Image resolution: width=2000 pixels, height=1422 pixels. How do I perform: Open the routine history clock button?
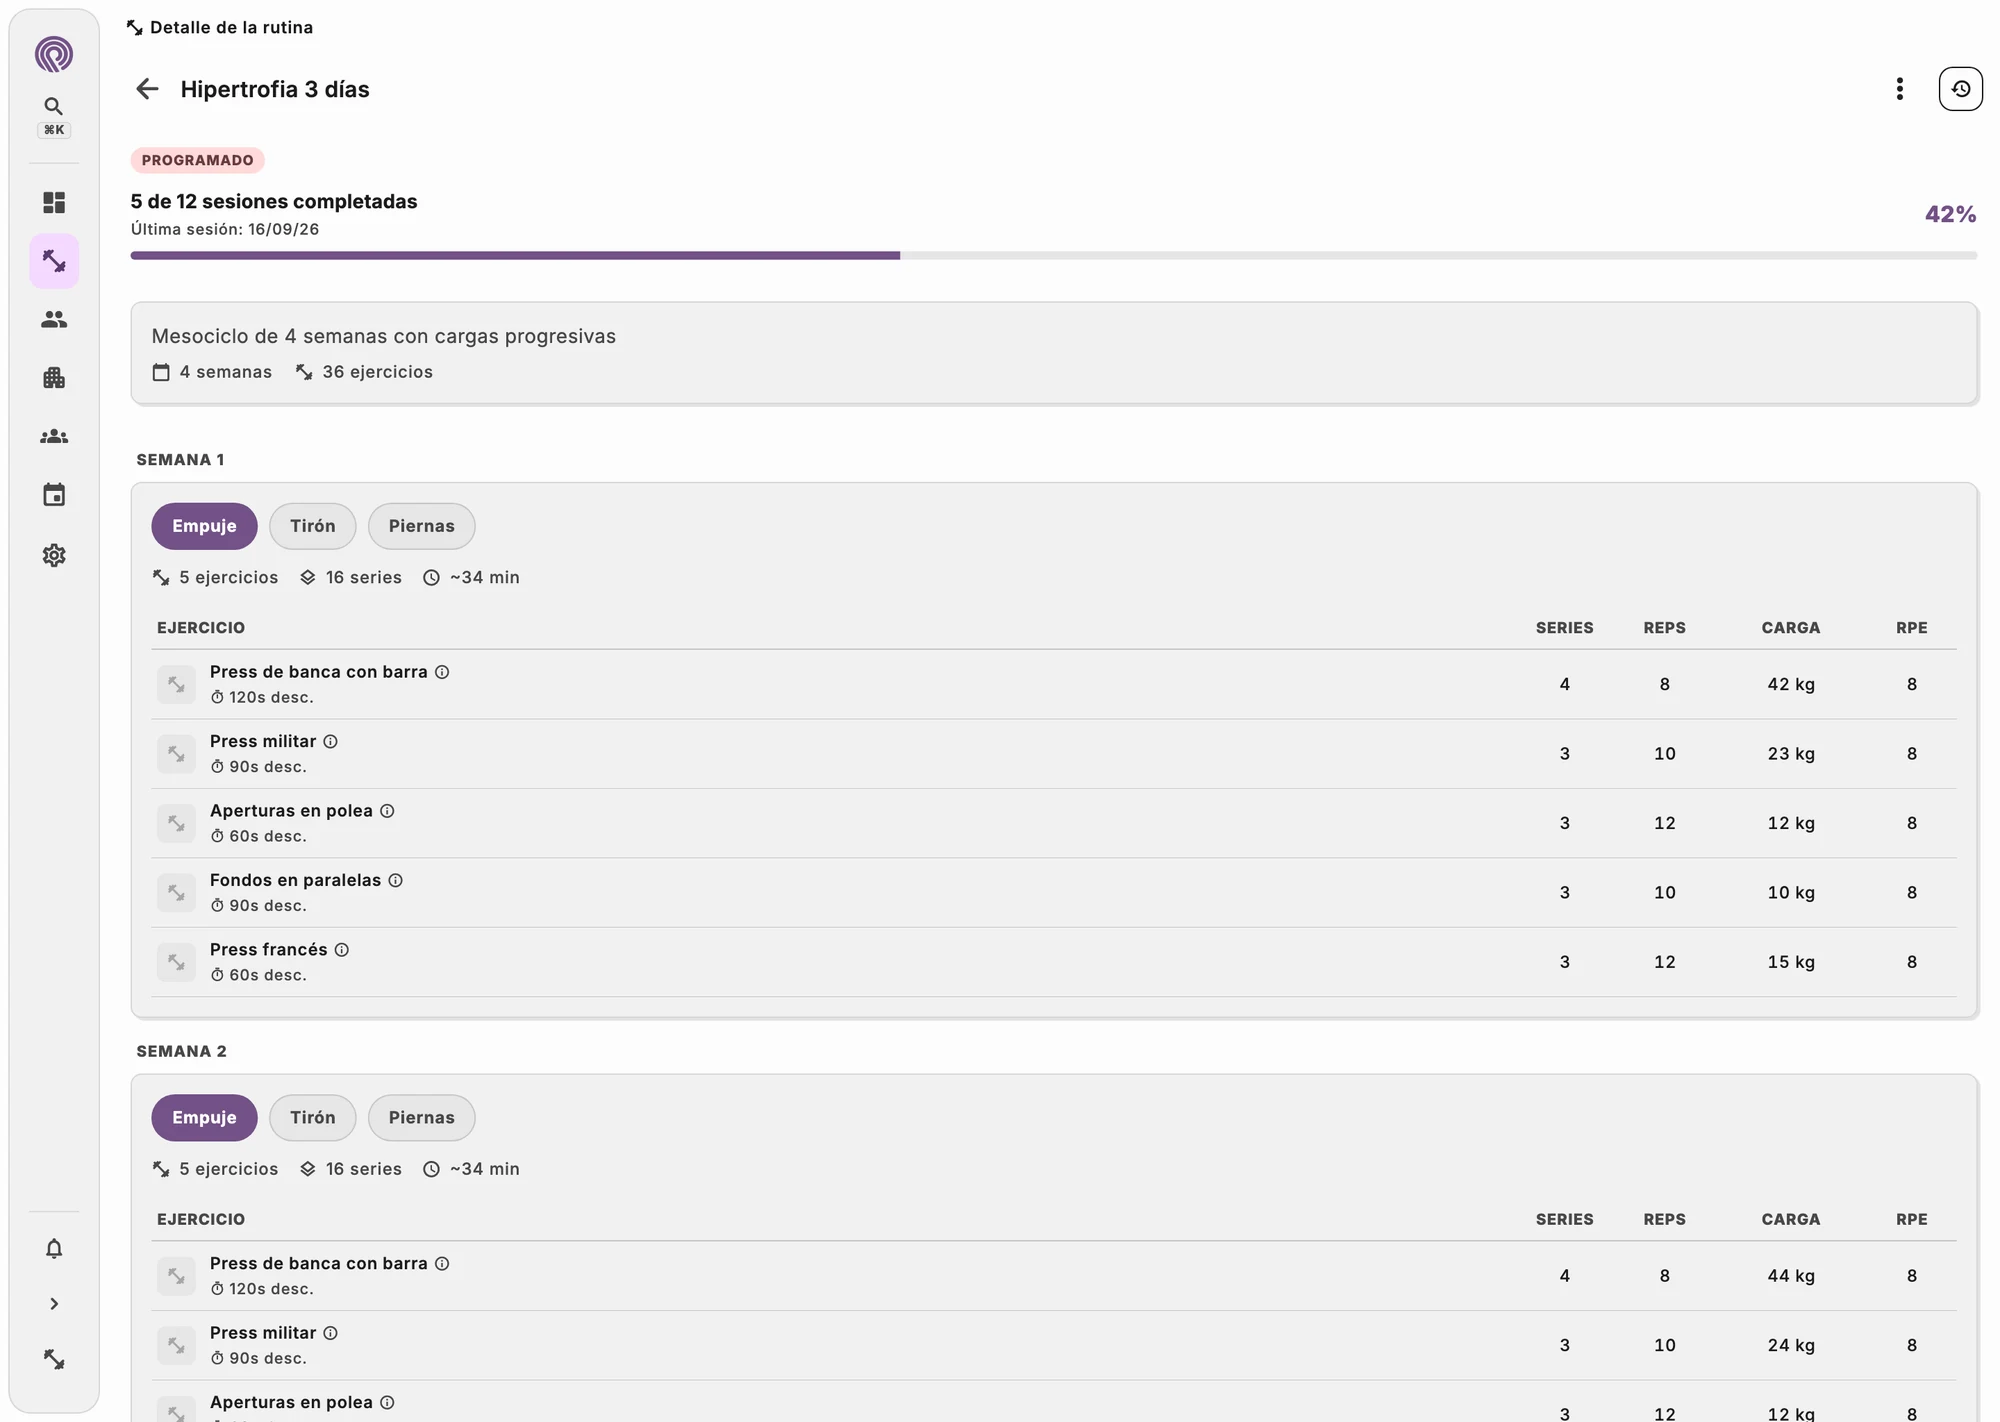tap(1961, 89)
